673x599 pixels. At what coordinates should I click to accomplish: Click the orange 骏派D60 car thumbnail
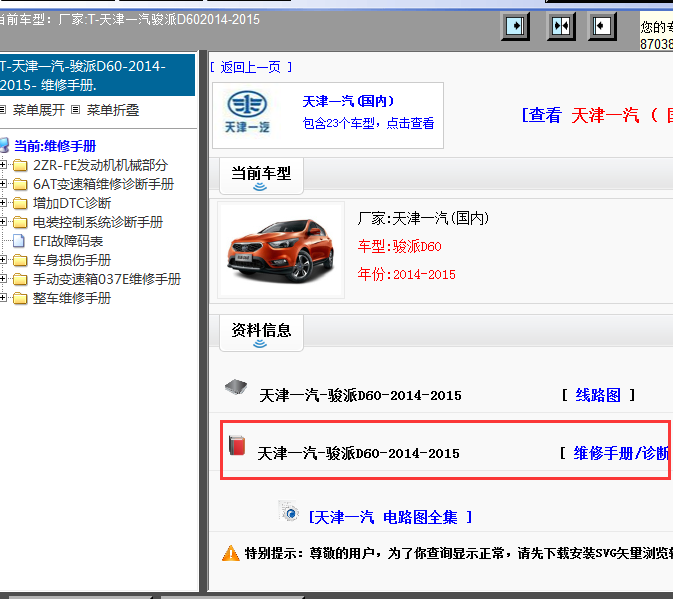click(x=281, y=251)
